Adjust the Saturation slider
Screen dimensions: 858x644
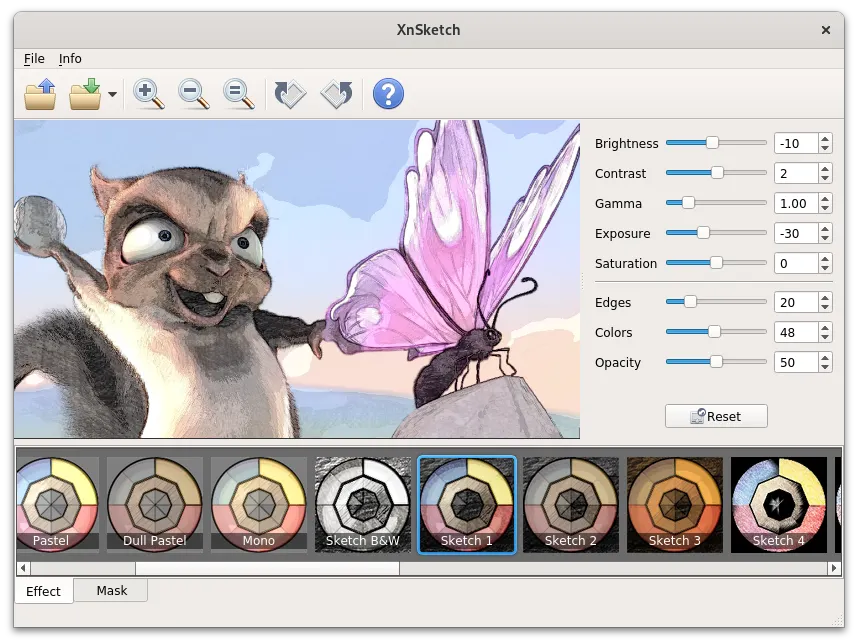point(716,263)
